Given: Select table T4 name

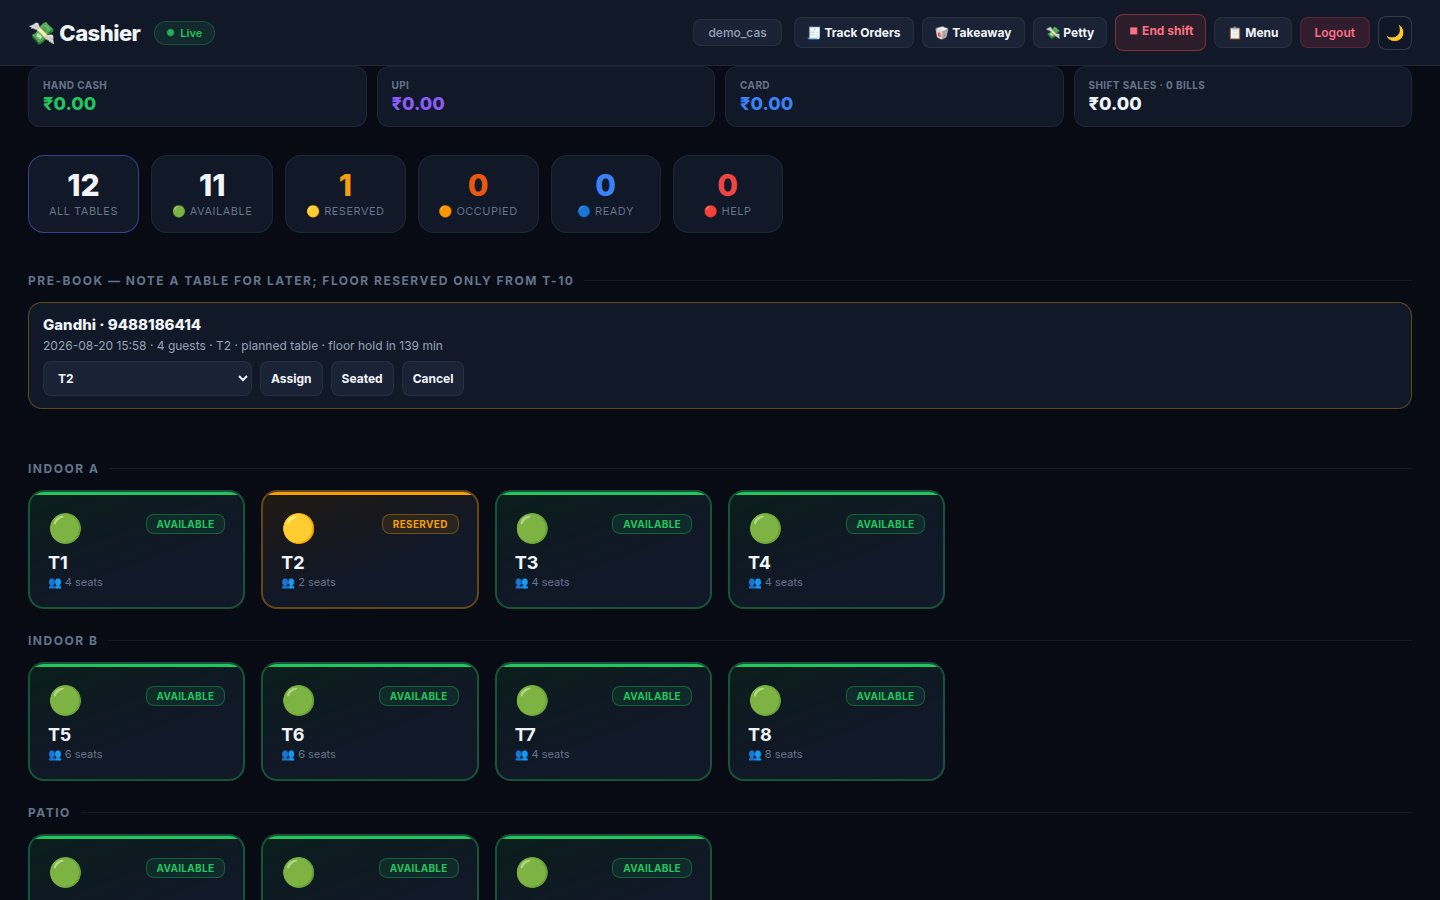Looking at the screenshot, I should point(760,563).
